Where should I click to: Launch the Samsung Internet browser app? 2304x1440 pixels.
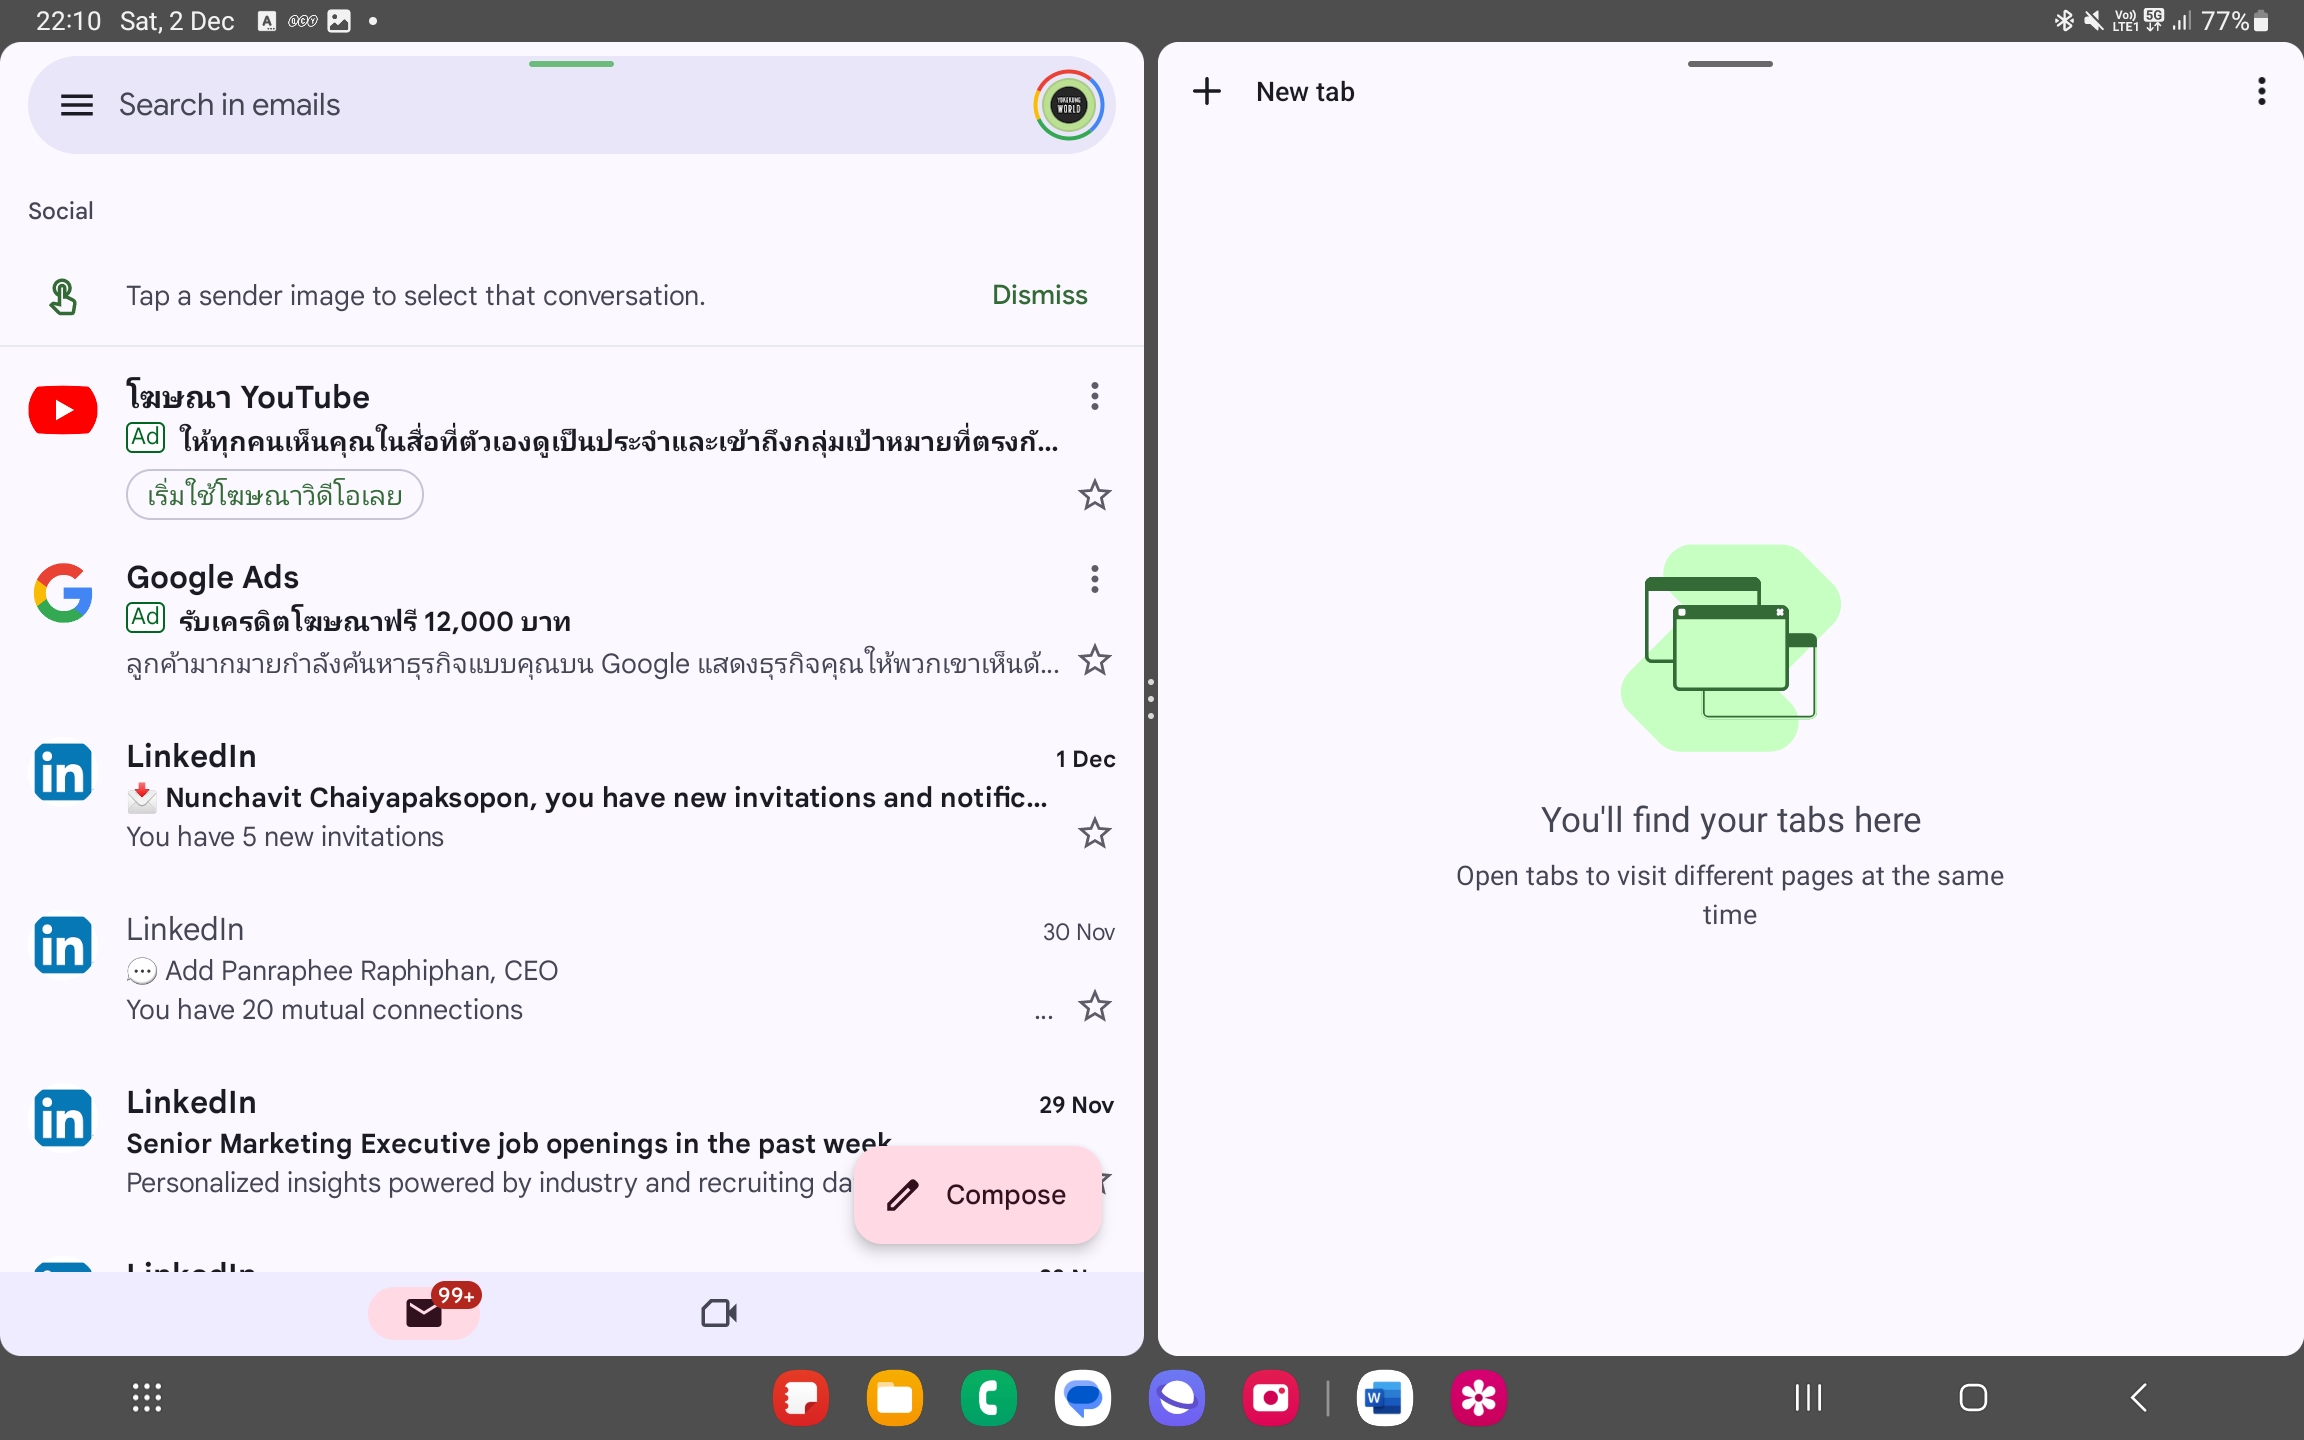[1176, 1397]
